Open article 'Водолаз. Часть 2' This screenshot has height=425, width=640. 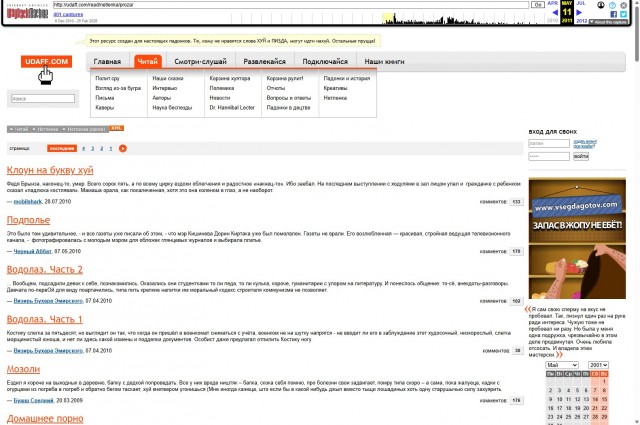(44, 270)
